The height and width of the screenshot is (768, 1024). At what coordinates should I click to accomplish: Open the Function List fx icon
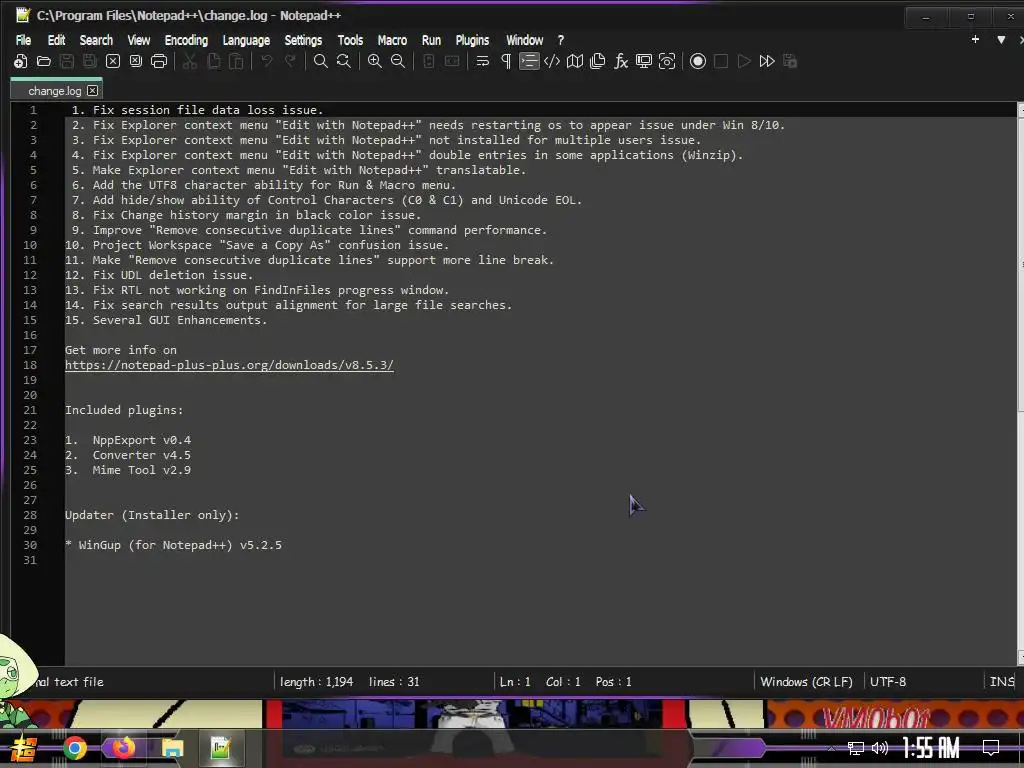click(621, 61)
